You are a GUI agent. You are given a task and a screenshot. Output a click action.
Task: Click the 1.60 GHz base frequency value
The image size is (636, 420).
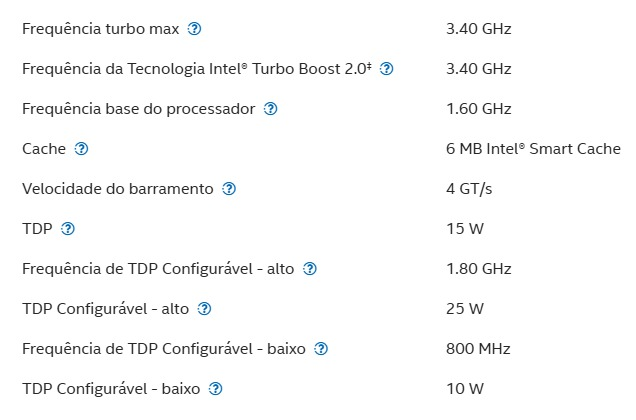coord(478,109)
